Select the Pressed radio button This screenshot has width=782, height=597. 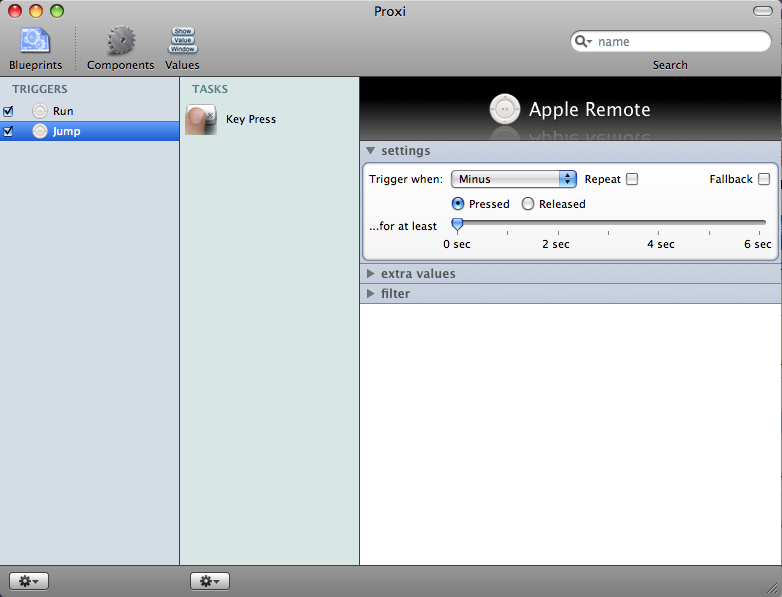(457, 204)
